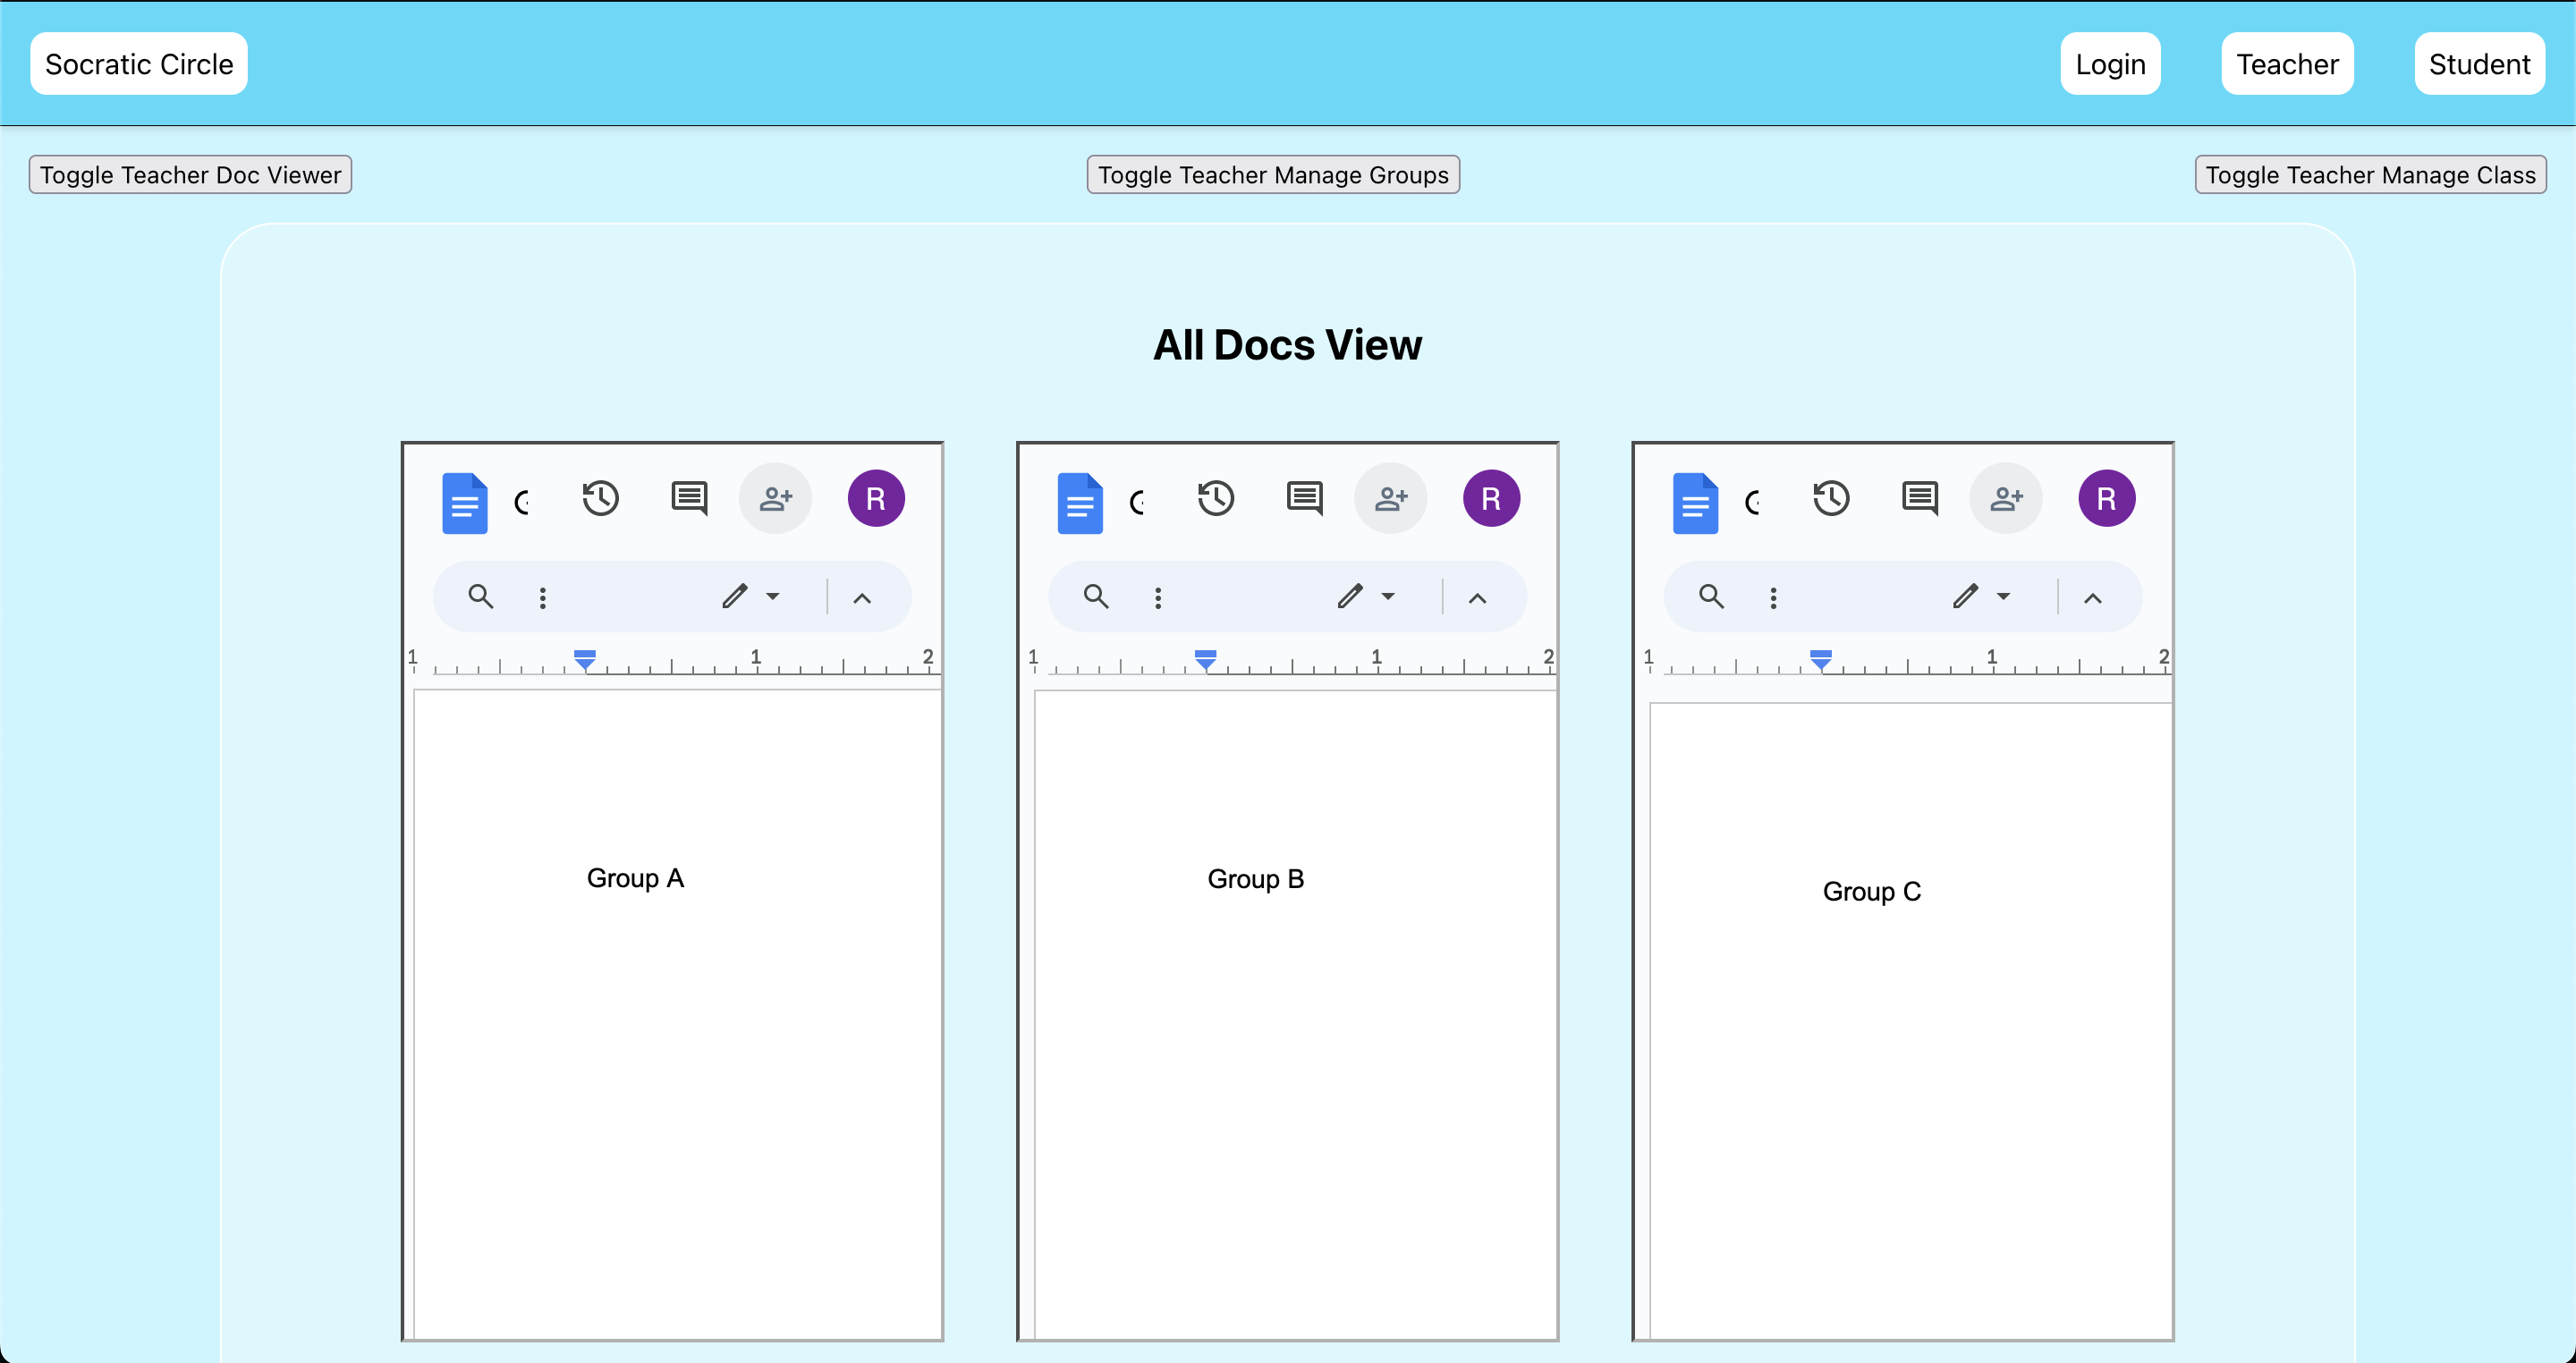Click the Socratic Circle home link

coord(139,64)
